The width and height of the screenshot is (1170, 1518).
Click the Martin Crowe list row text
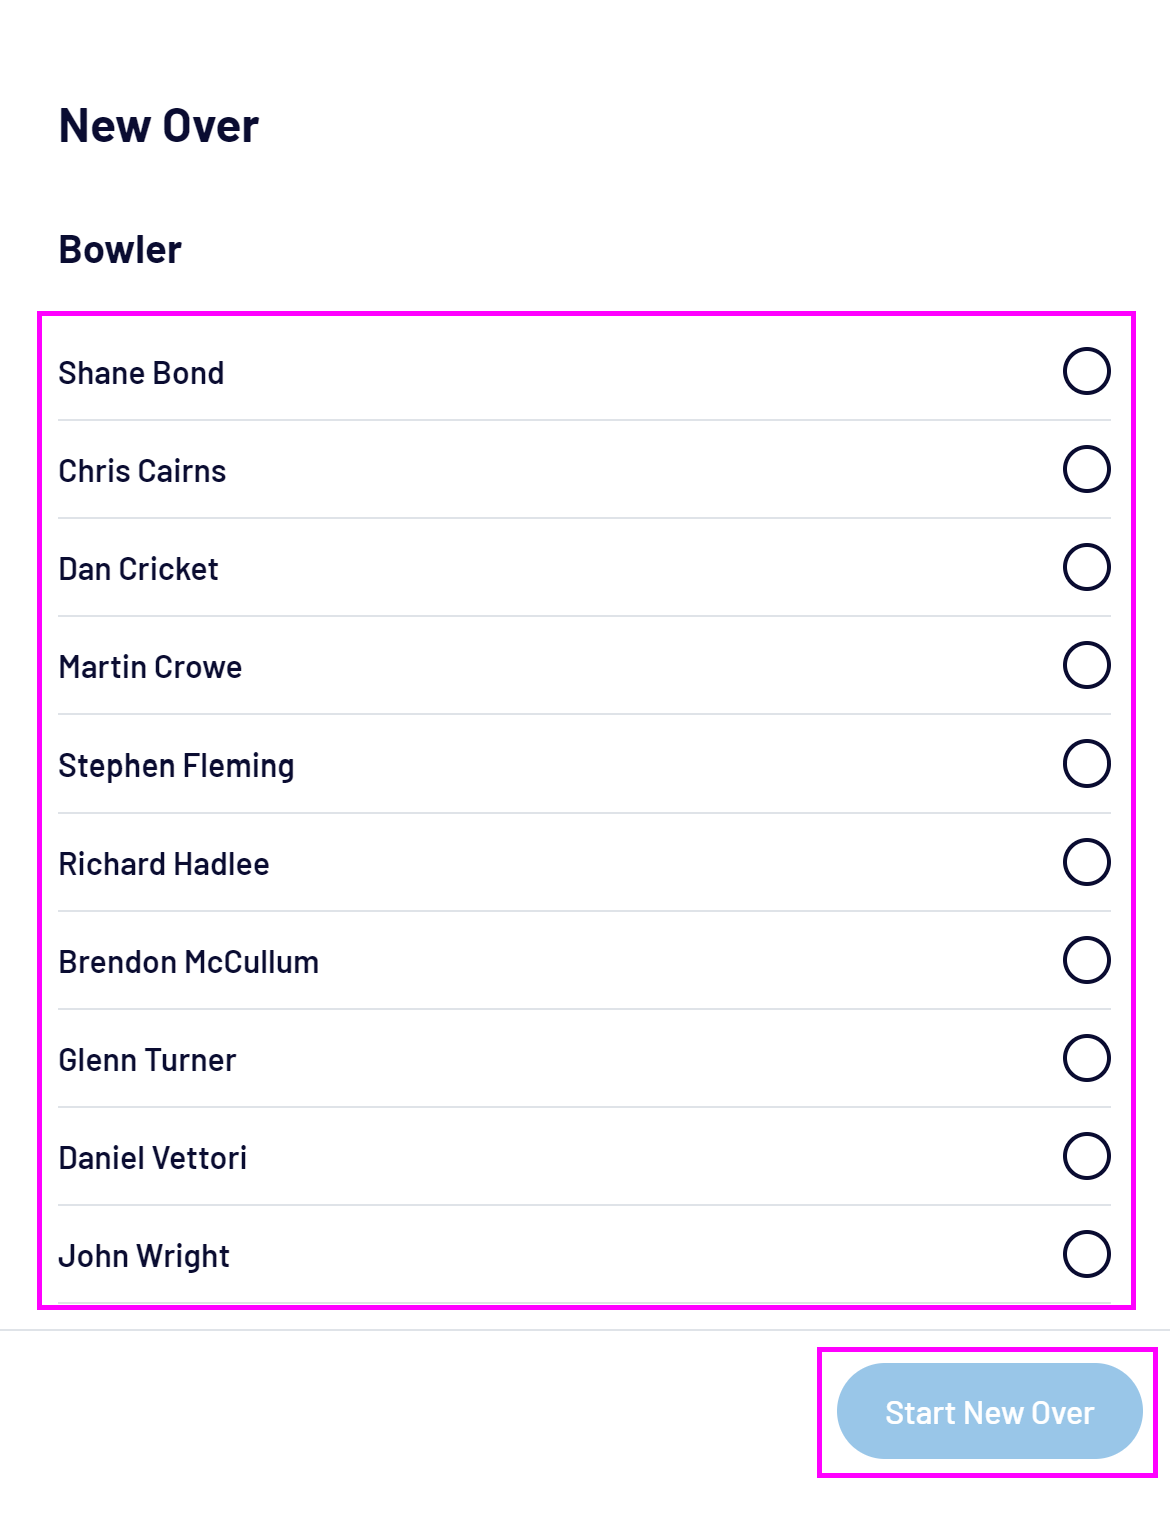point(150,667)
